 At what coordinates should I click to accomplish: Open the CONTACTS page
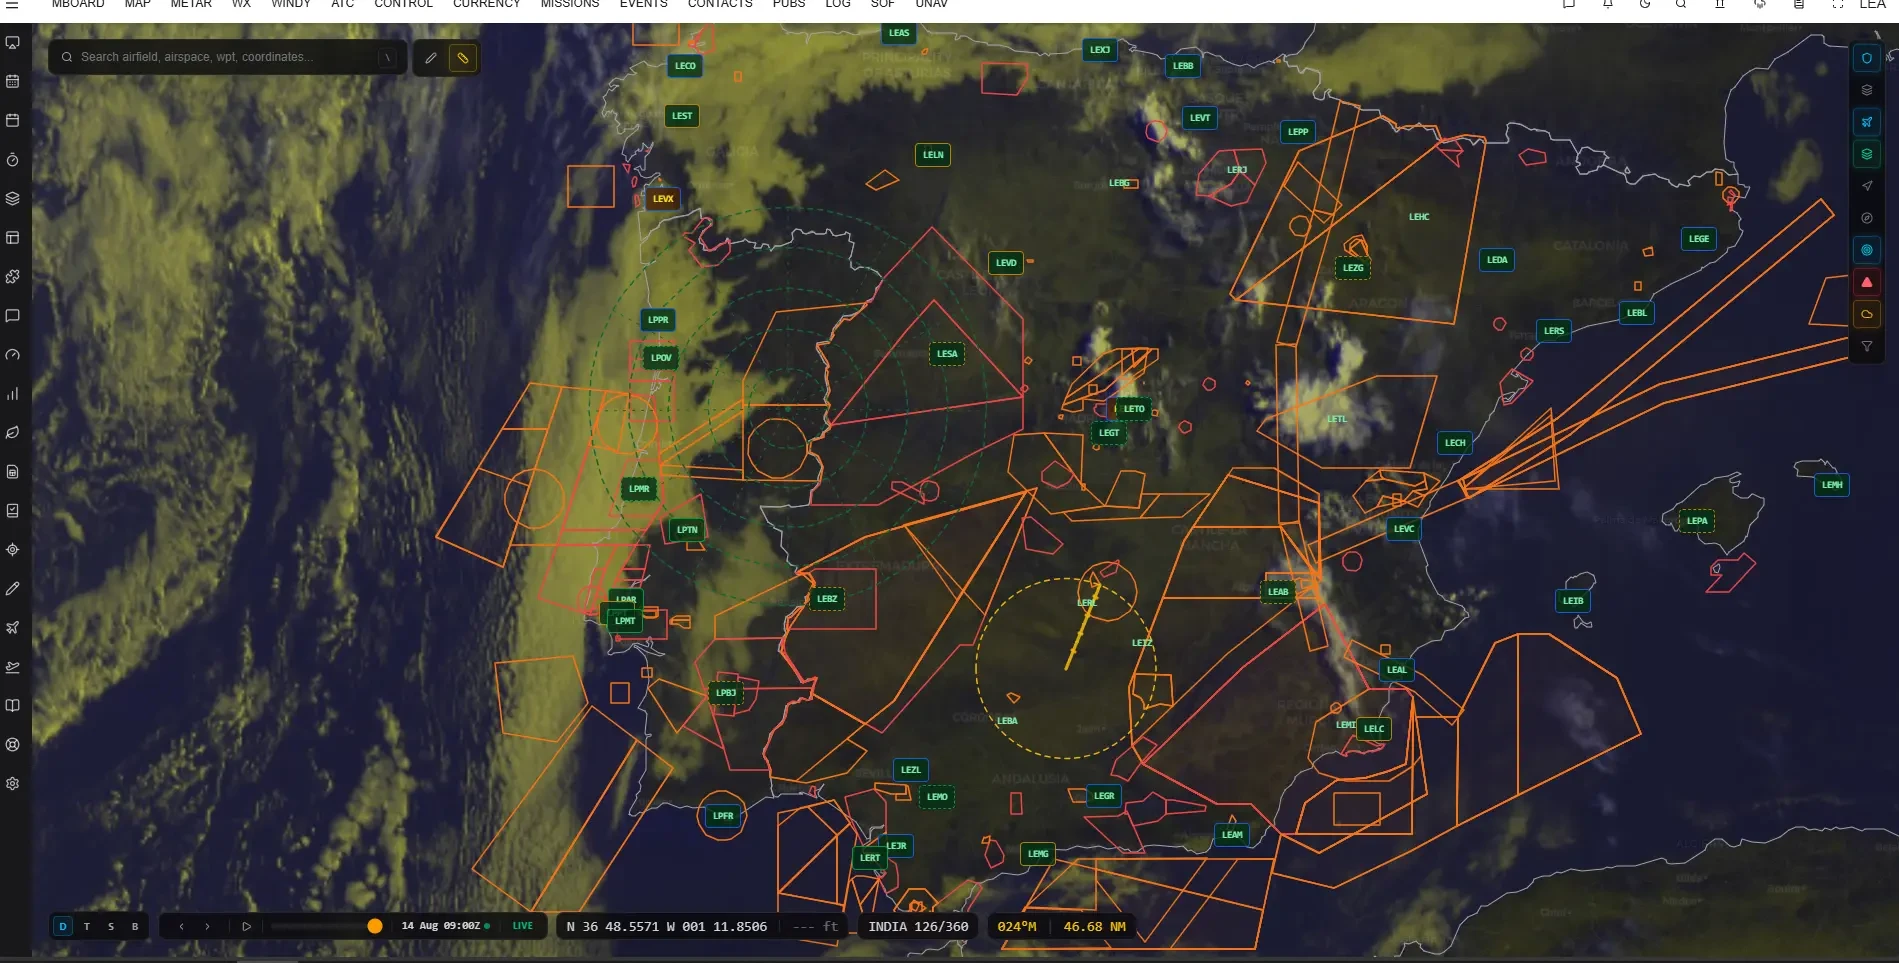[720, 4]
